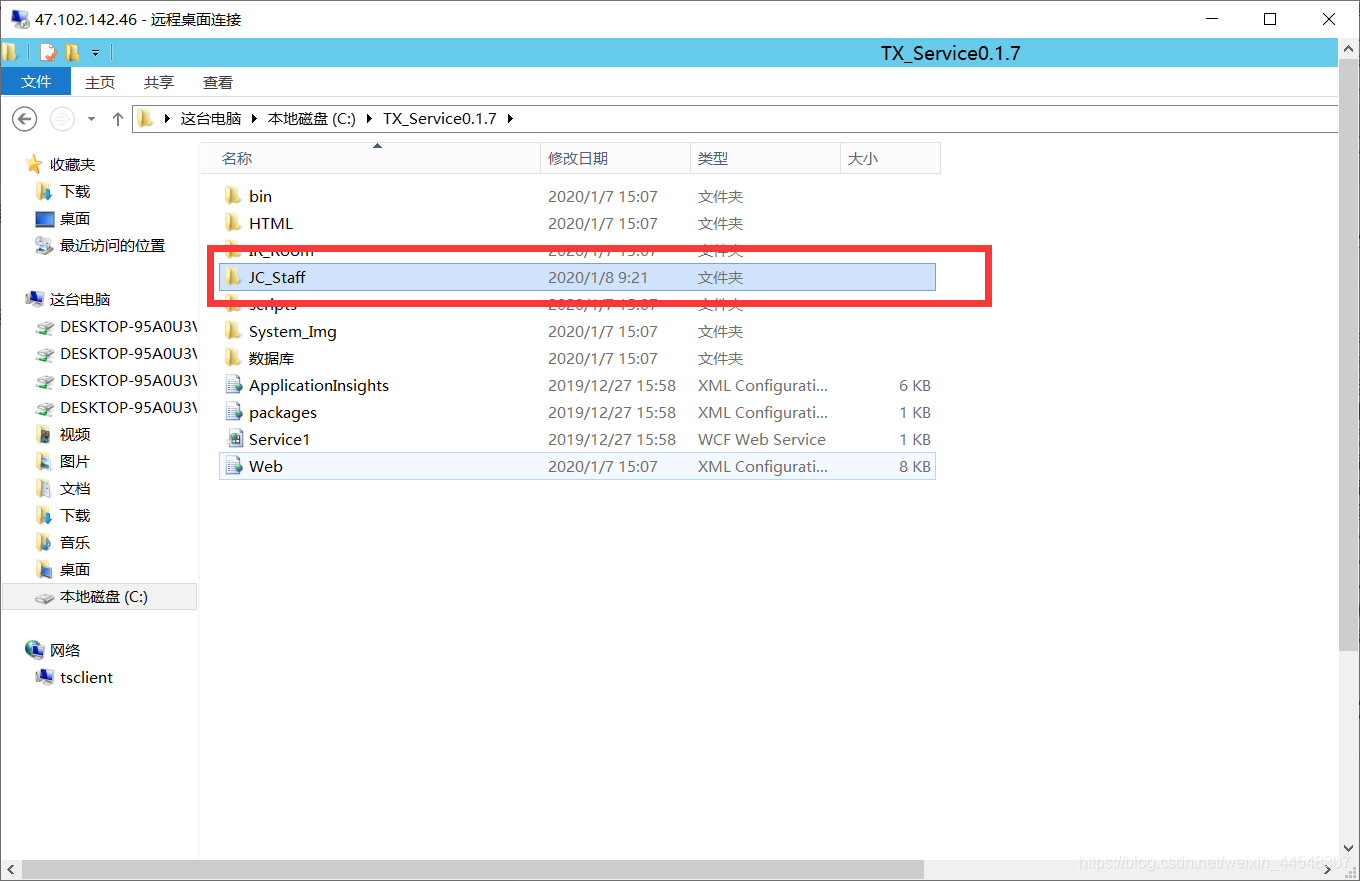Click the 网络 globe icon
Image resolution: width=1360 pixels, height=881 pixels.
34,650
